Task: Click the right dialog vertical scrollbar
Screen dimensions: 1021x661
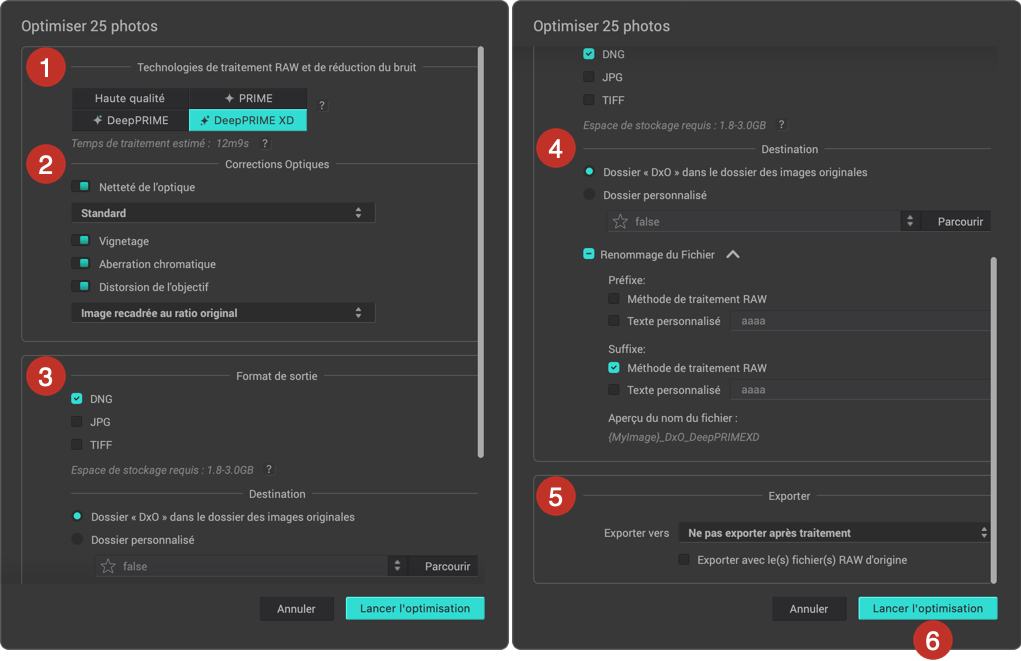Action: [994, 420]
